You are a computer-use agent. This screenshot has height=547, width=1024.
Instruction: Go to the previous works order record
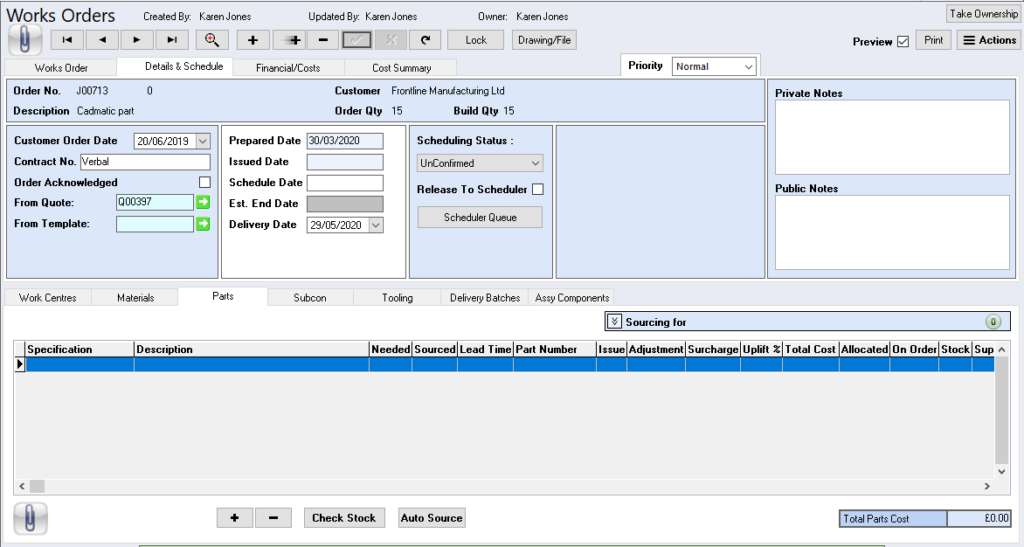102,40
